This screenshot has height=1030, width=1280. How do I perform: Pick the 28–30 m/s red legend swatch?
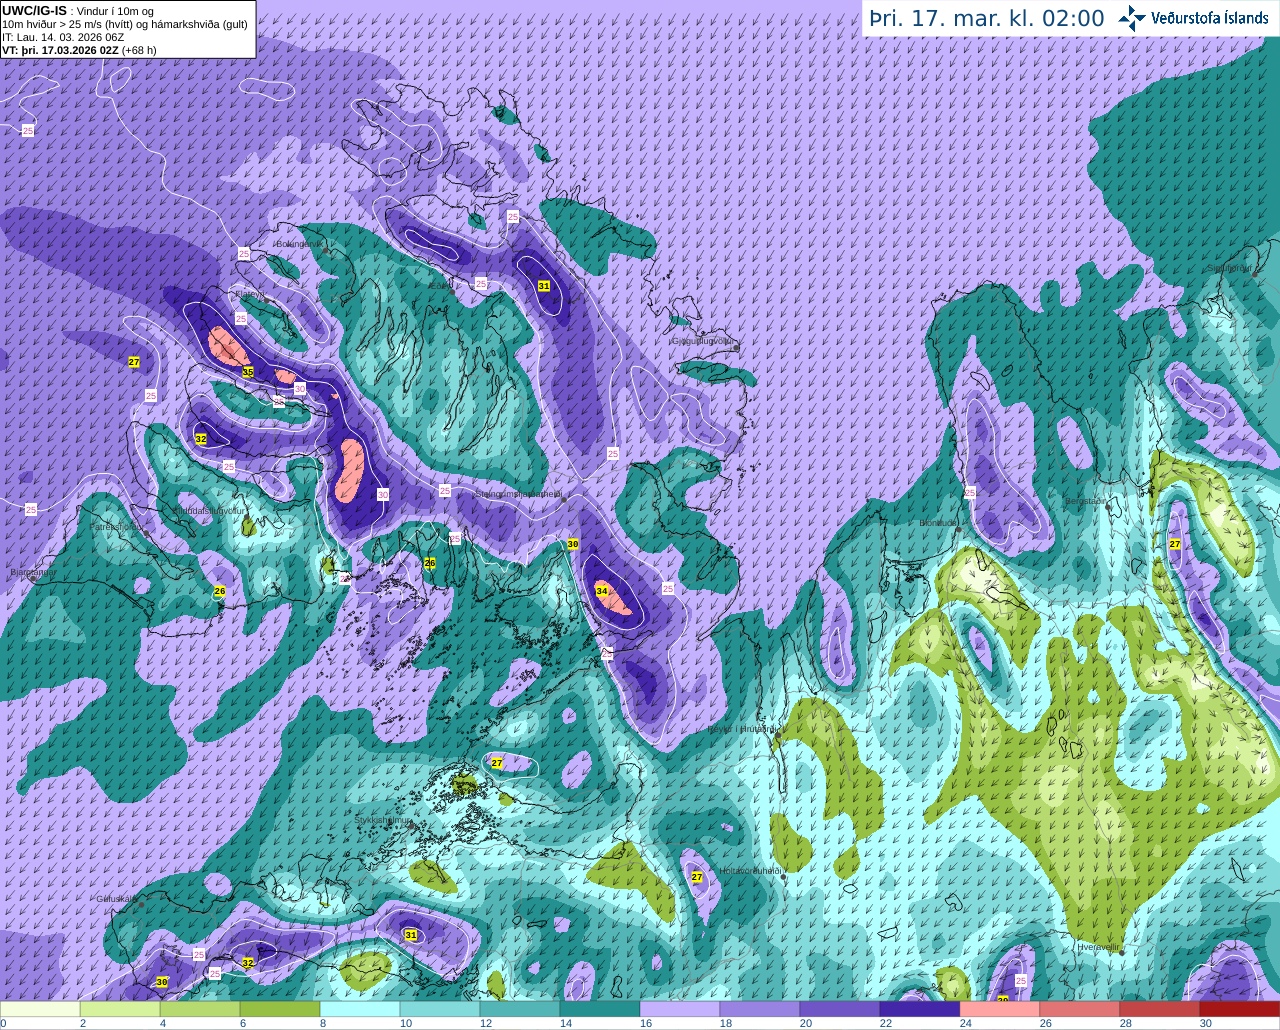(1160, 1008)
